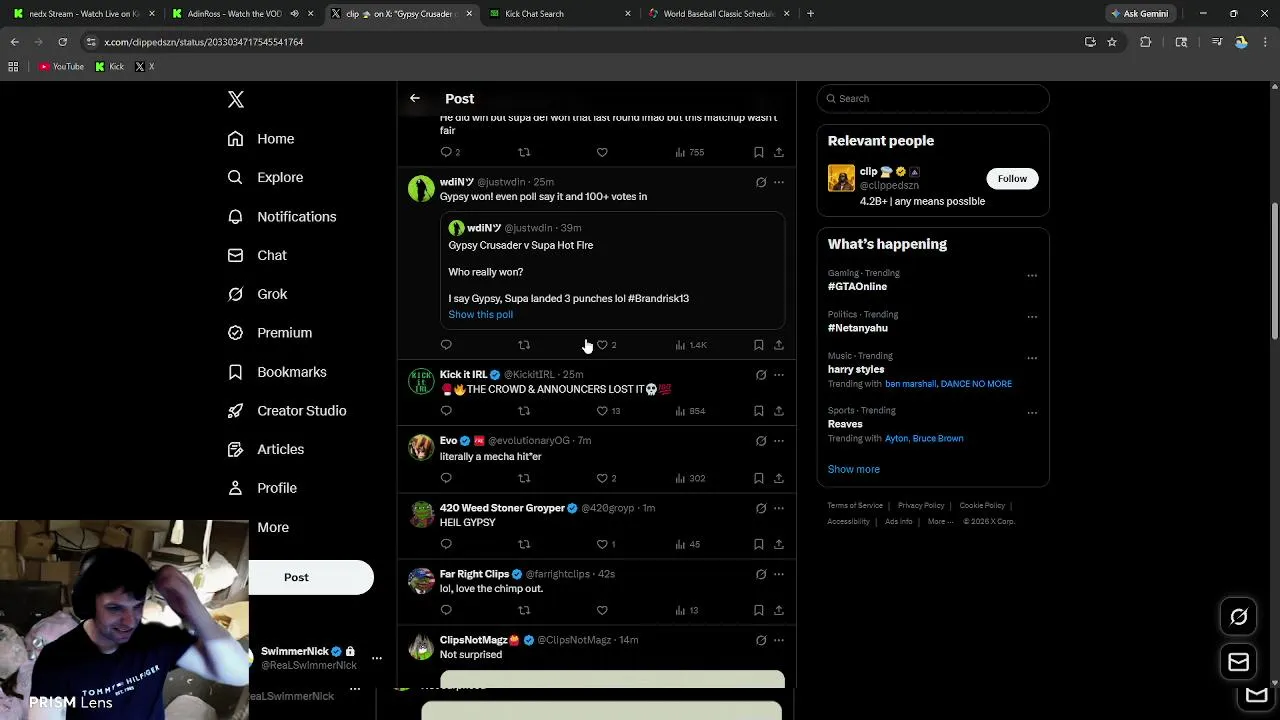
Task: Open a new browser tab
Action: pos(810,14)
